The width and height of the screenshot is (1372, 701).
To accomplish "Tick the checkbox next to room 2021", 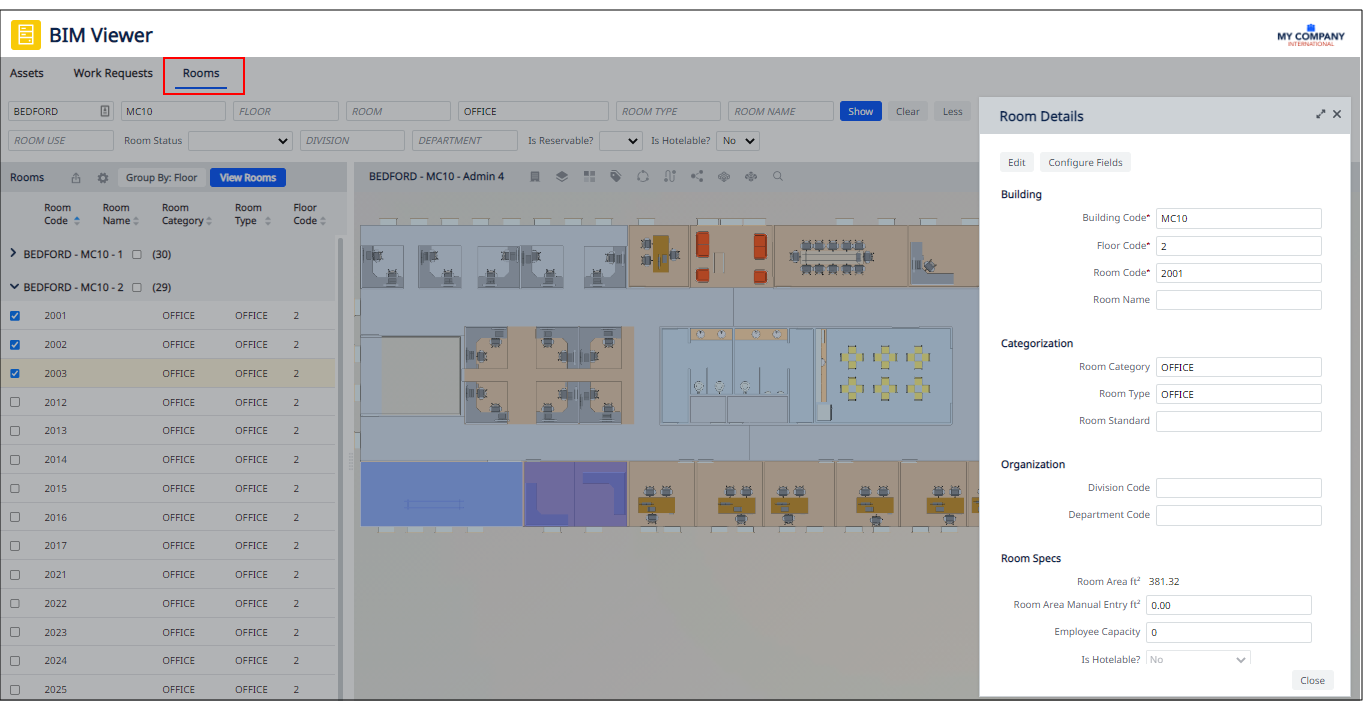I will [x=13, y=574].
